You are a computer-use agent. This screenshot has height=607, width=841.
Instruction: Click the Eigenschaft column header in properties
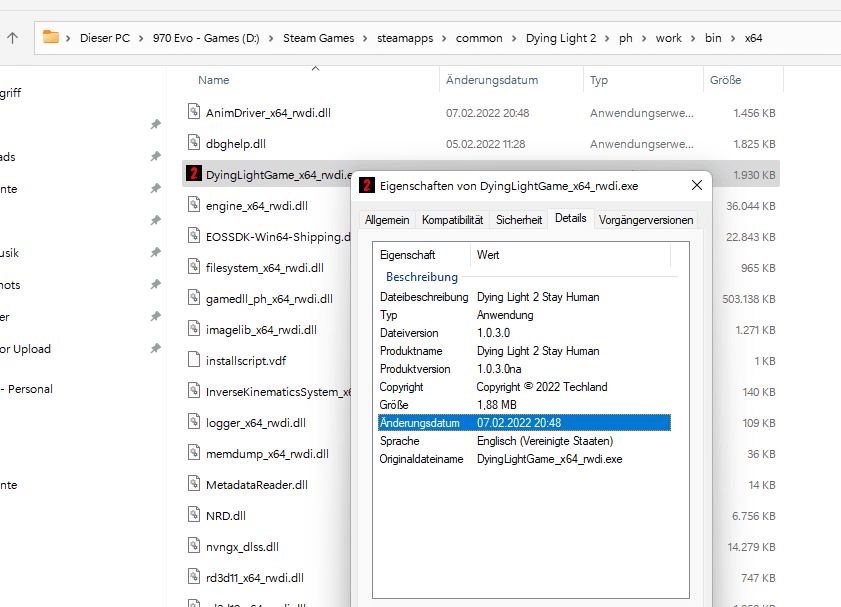tap(422, 255)
